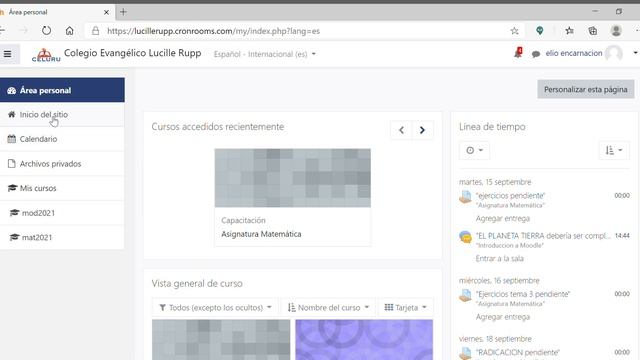
Task: Click the green shield extension icon
Action: [540, 31]
